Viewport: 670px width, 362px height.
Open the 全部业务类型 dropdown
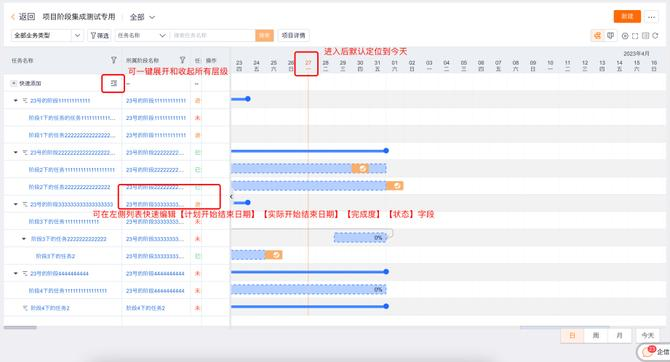(x=47, y=35)
